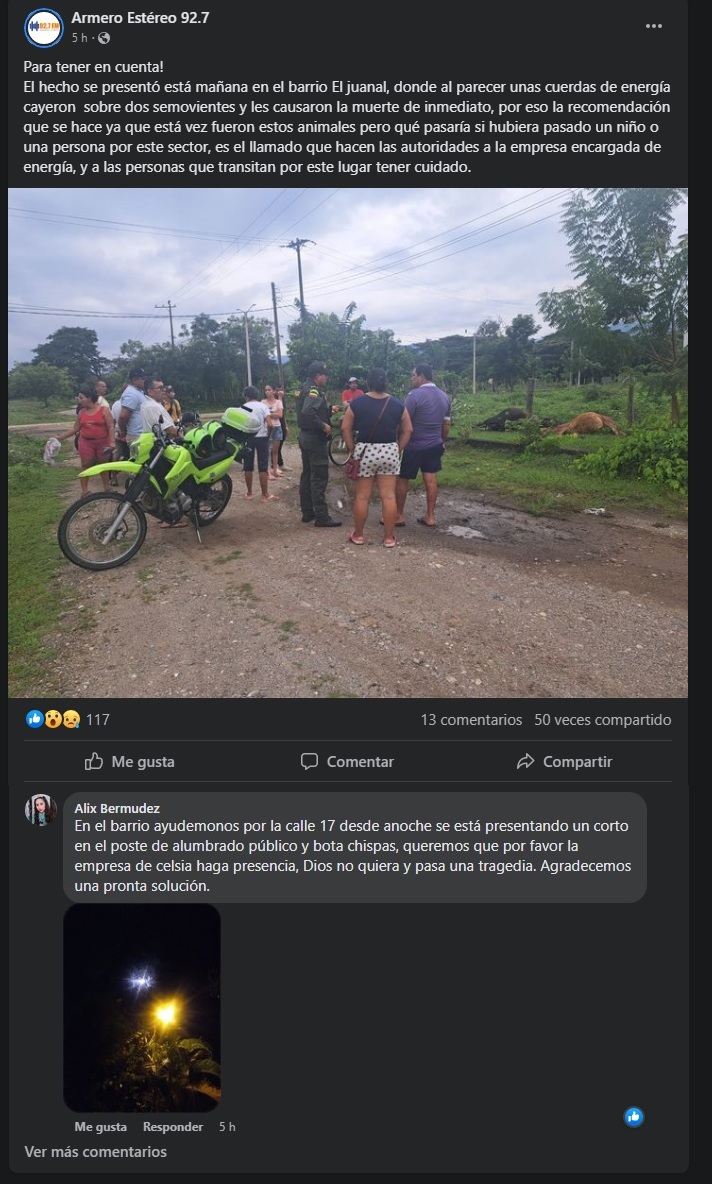Toggle Me gusta on Alix's comment
Image resolution: width=712 pixels, height=1184 pixels.
coord(100,1127)
